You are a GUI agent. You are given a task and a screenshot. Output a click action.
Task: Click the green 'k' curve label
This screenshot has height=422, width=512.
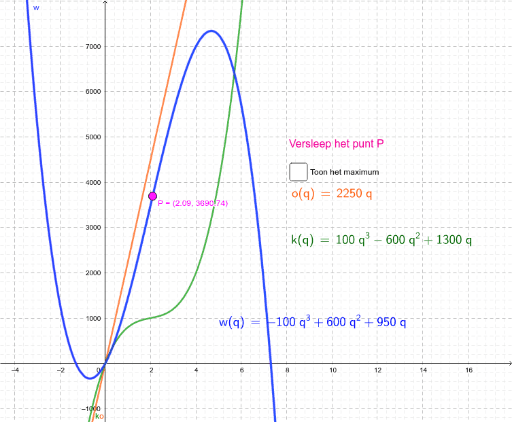click(x=97, y=416)
